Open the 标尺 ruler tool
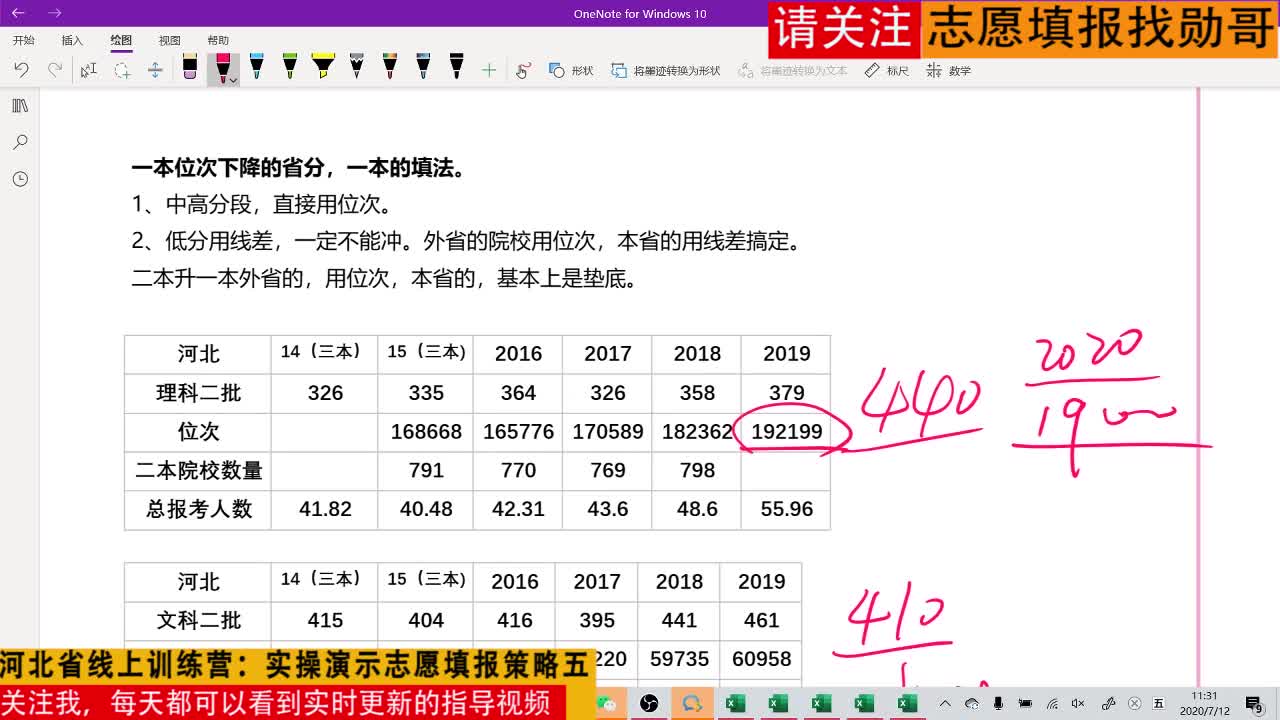Image resolution: width=1280 pixels, height=720 pixels. [x=886, y=70]
